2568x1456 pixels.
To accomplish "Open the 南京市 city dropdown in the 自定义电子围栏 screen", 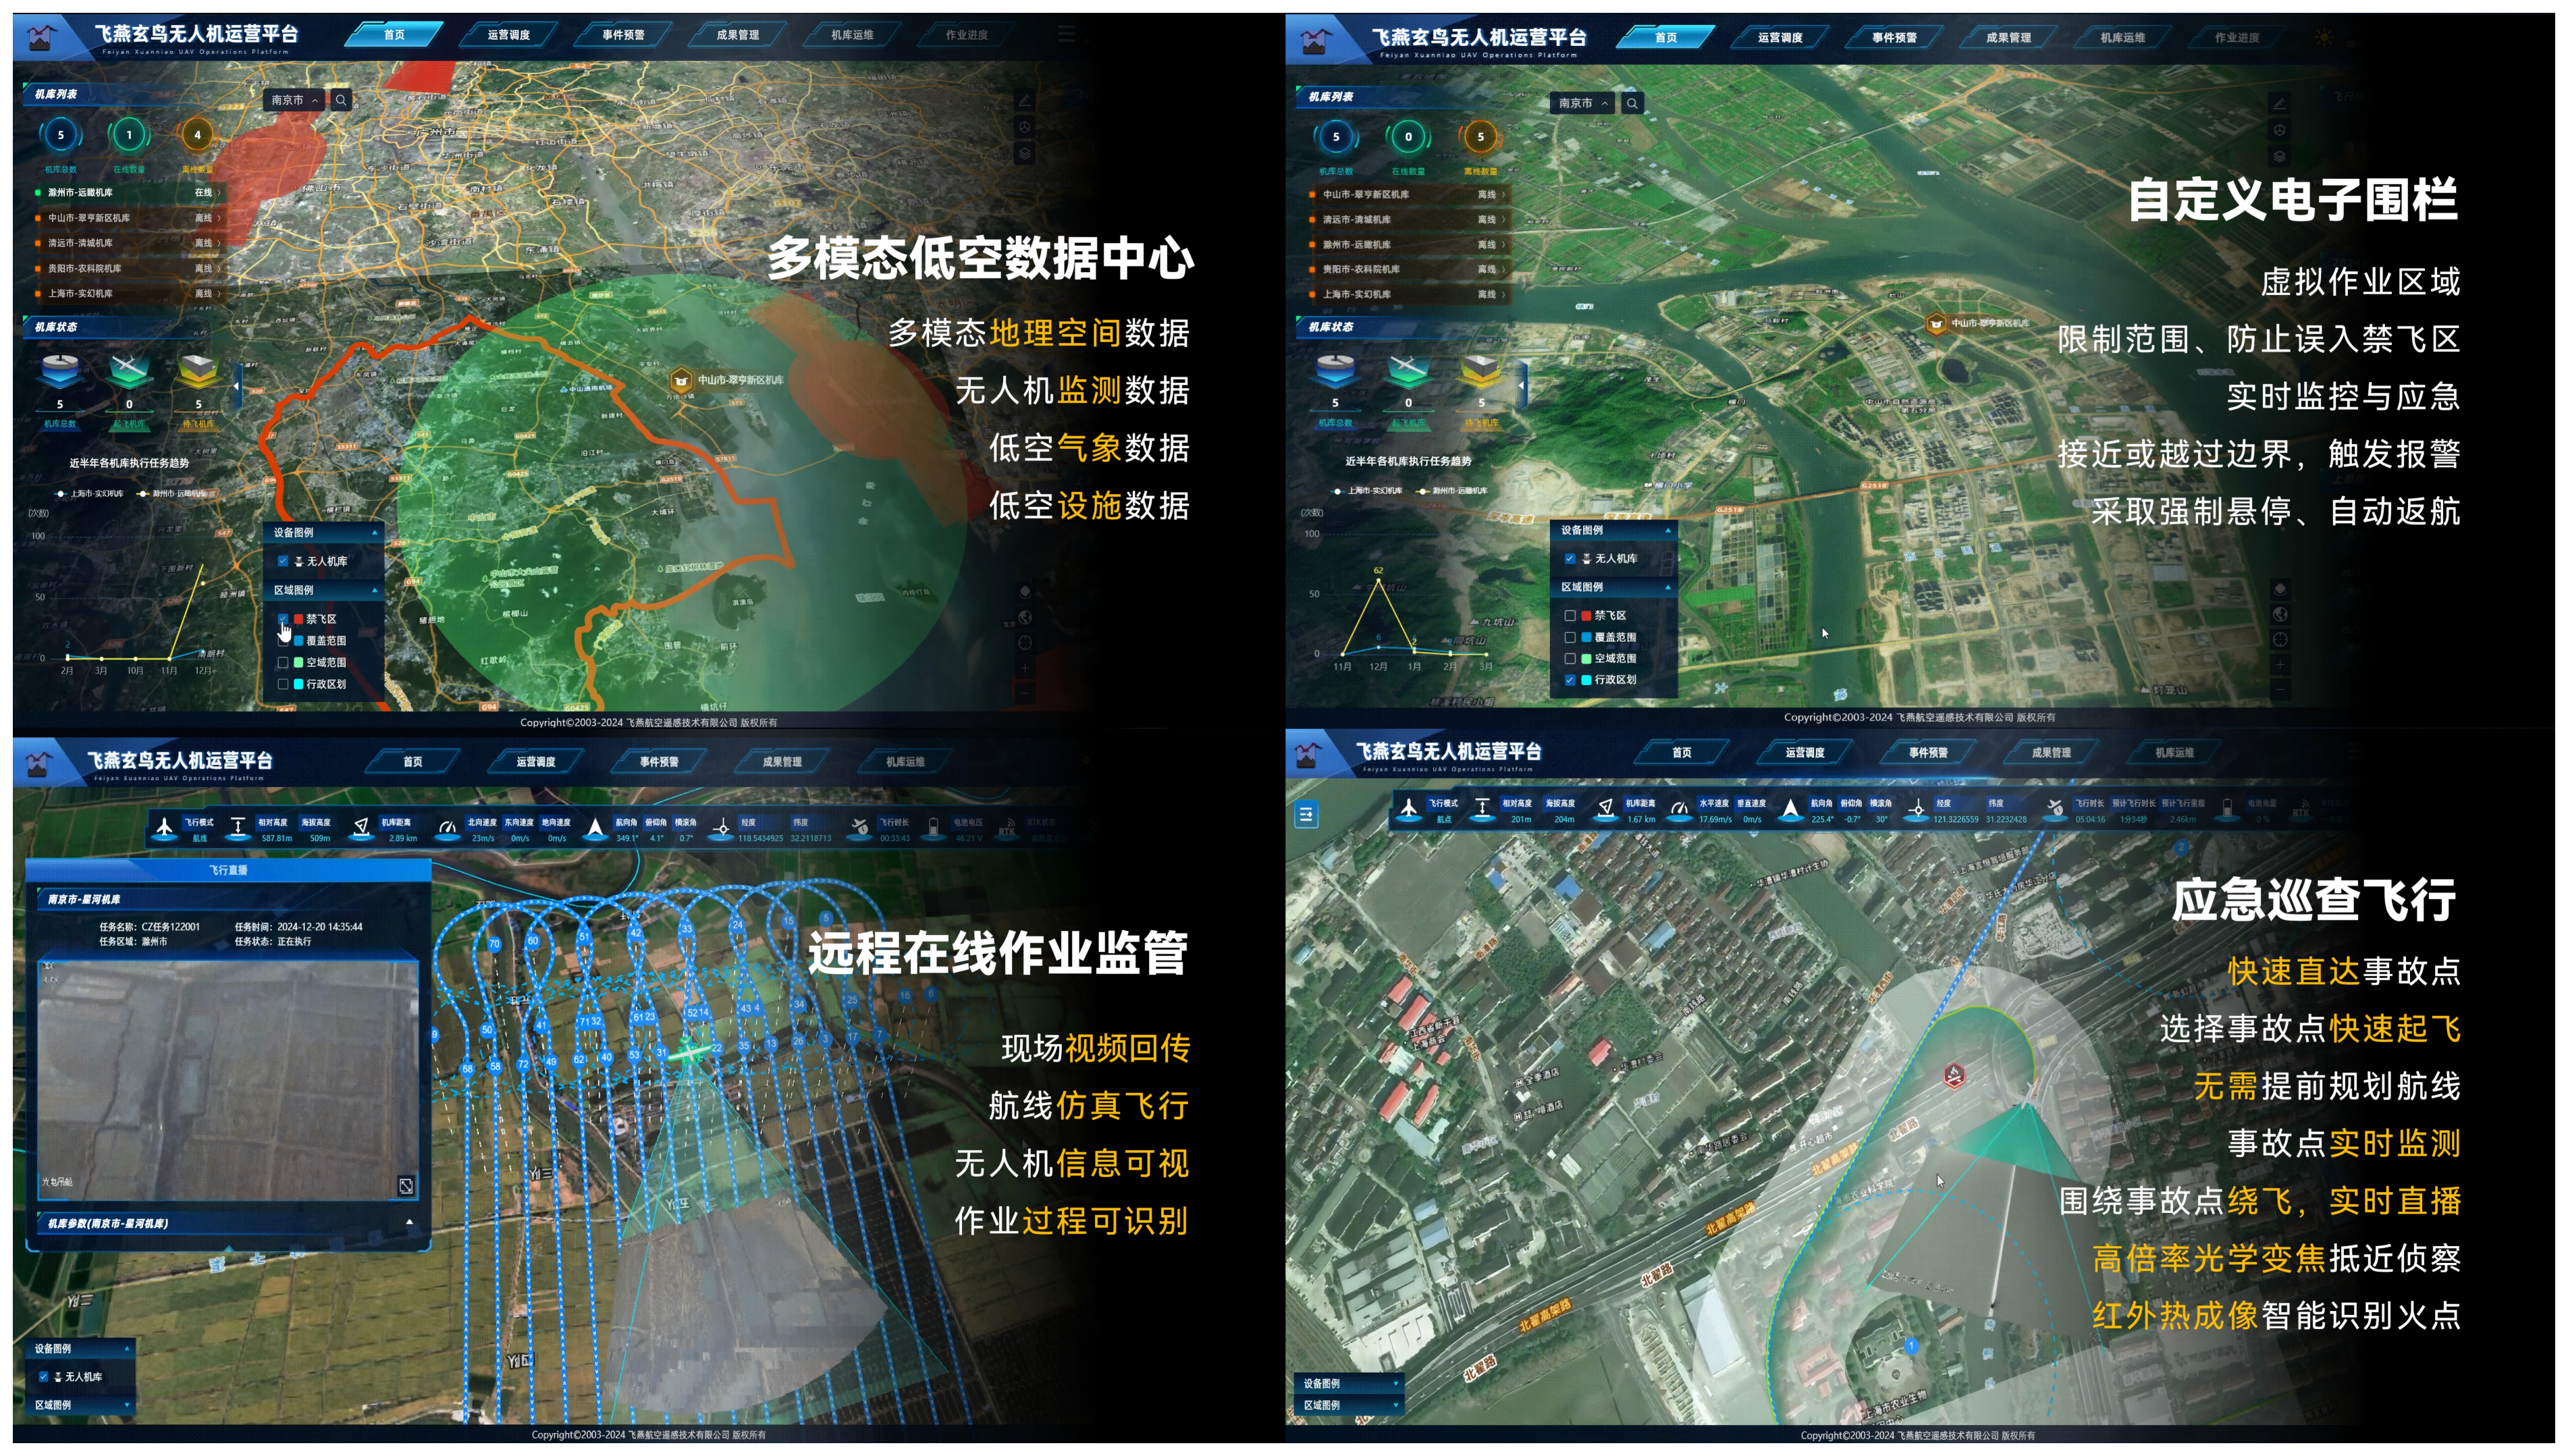I will click(1584, 103).
